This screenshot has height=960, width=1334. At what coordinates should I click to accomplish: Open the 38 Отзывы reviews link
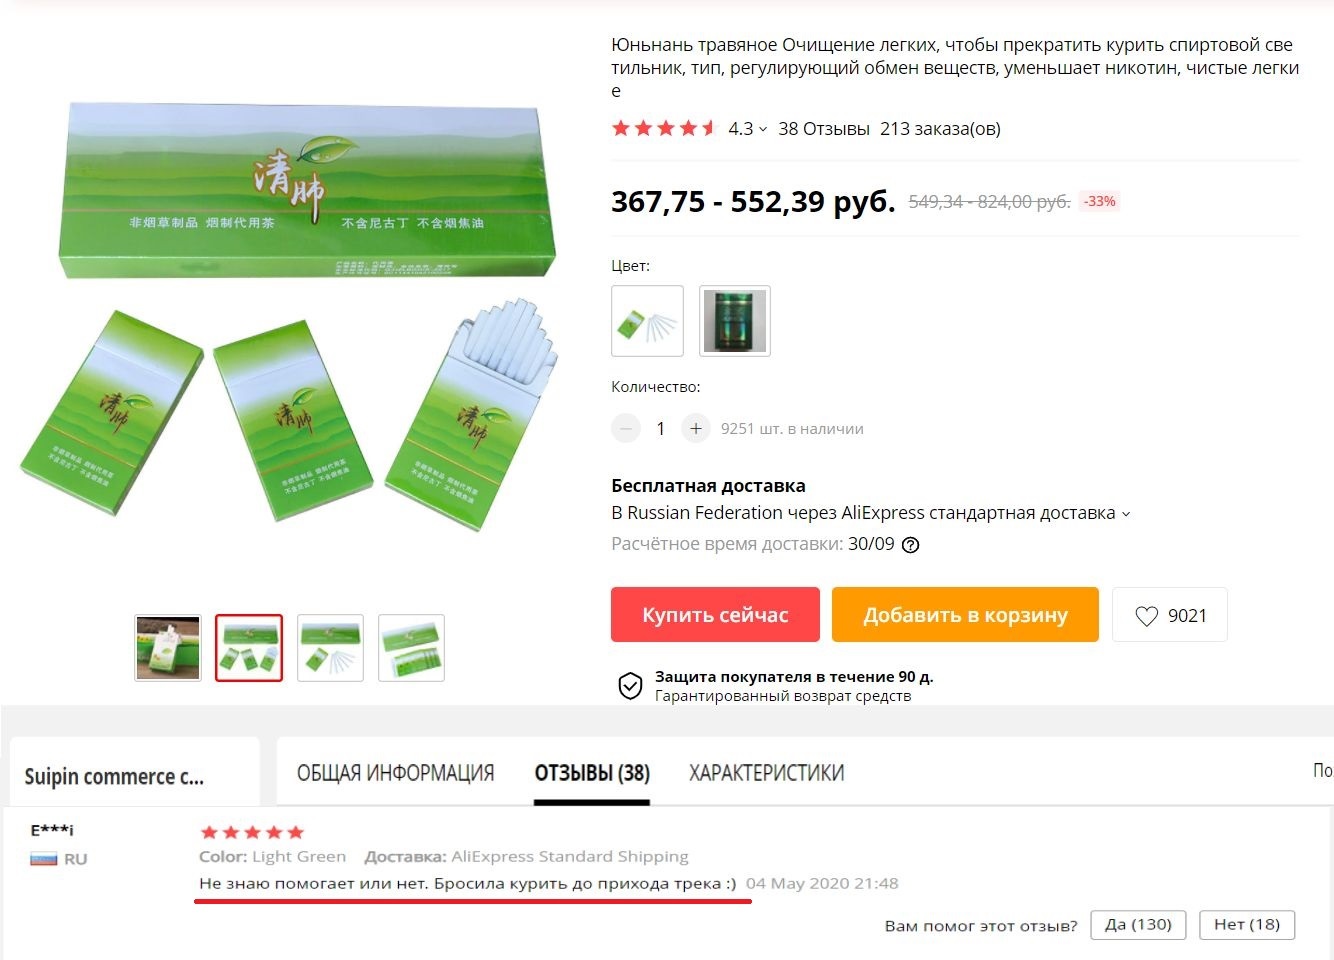[824, 128]
